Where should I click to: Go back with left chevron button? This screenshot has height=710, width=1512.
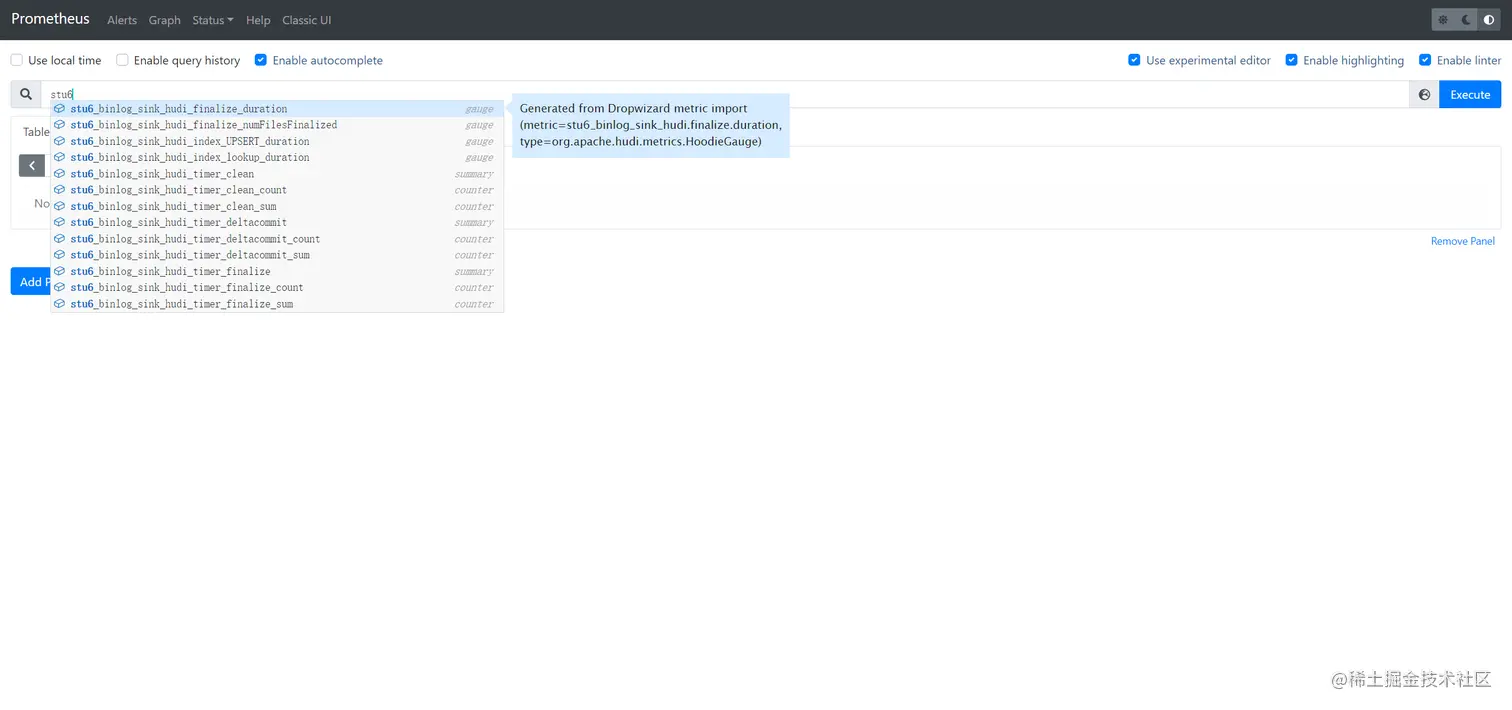point(32,166)
